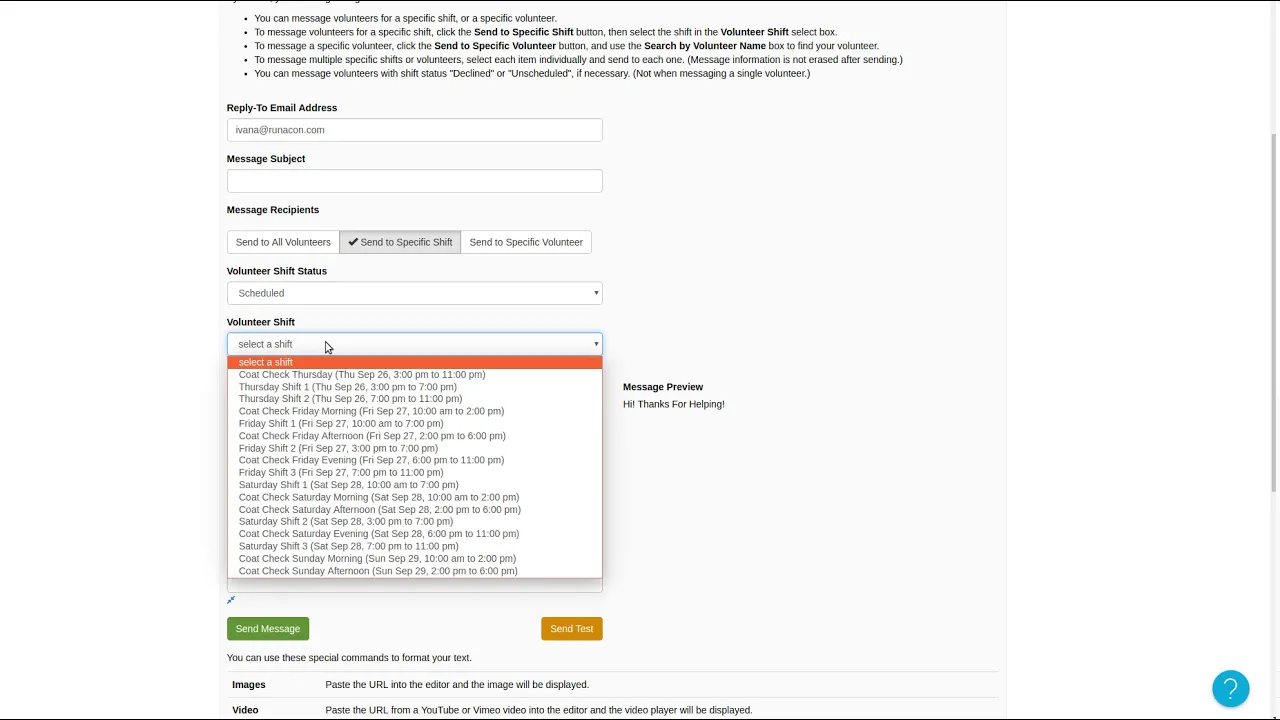This screenshot has height=720, width=1280.
Task: Choose Saturday Shift 1 option
Action: [414, 485]
